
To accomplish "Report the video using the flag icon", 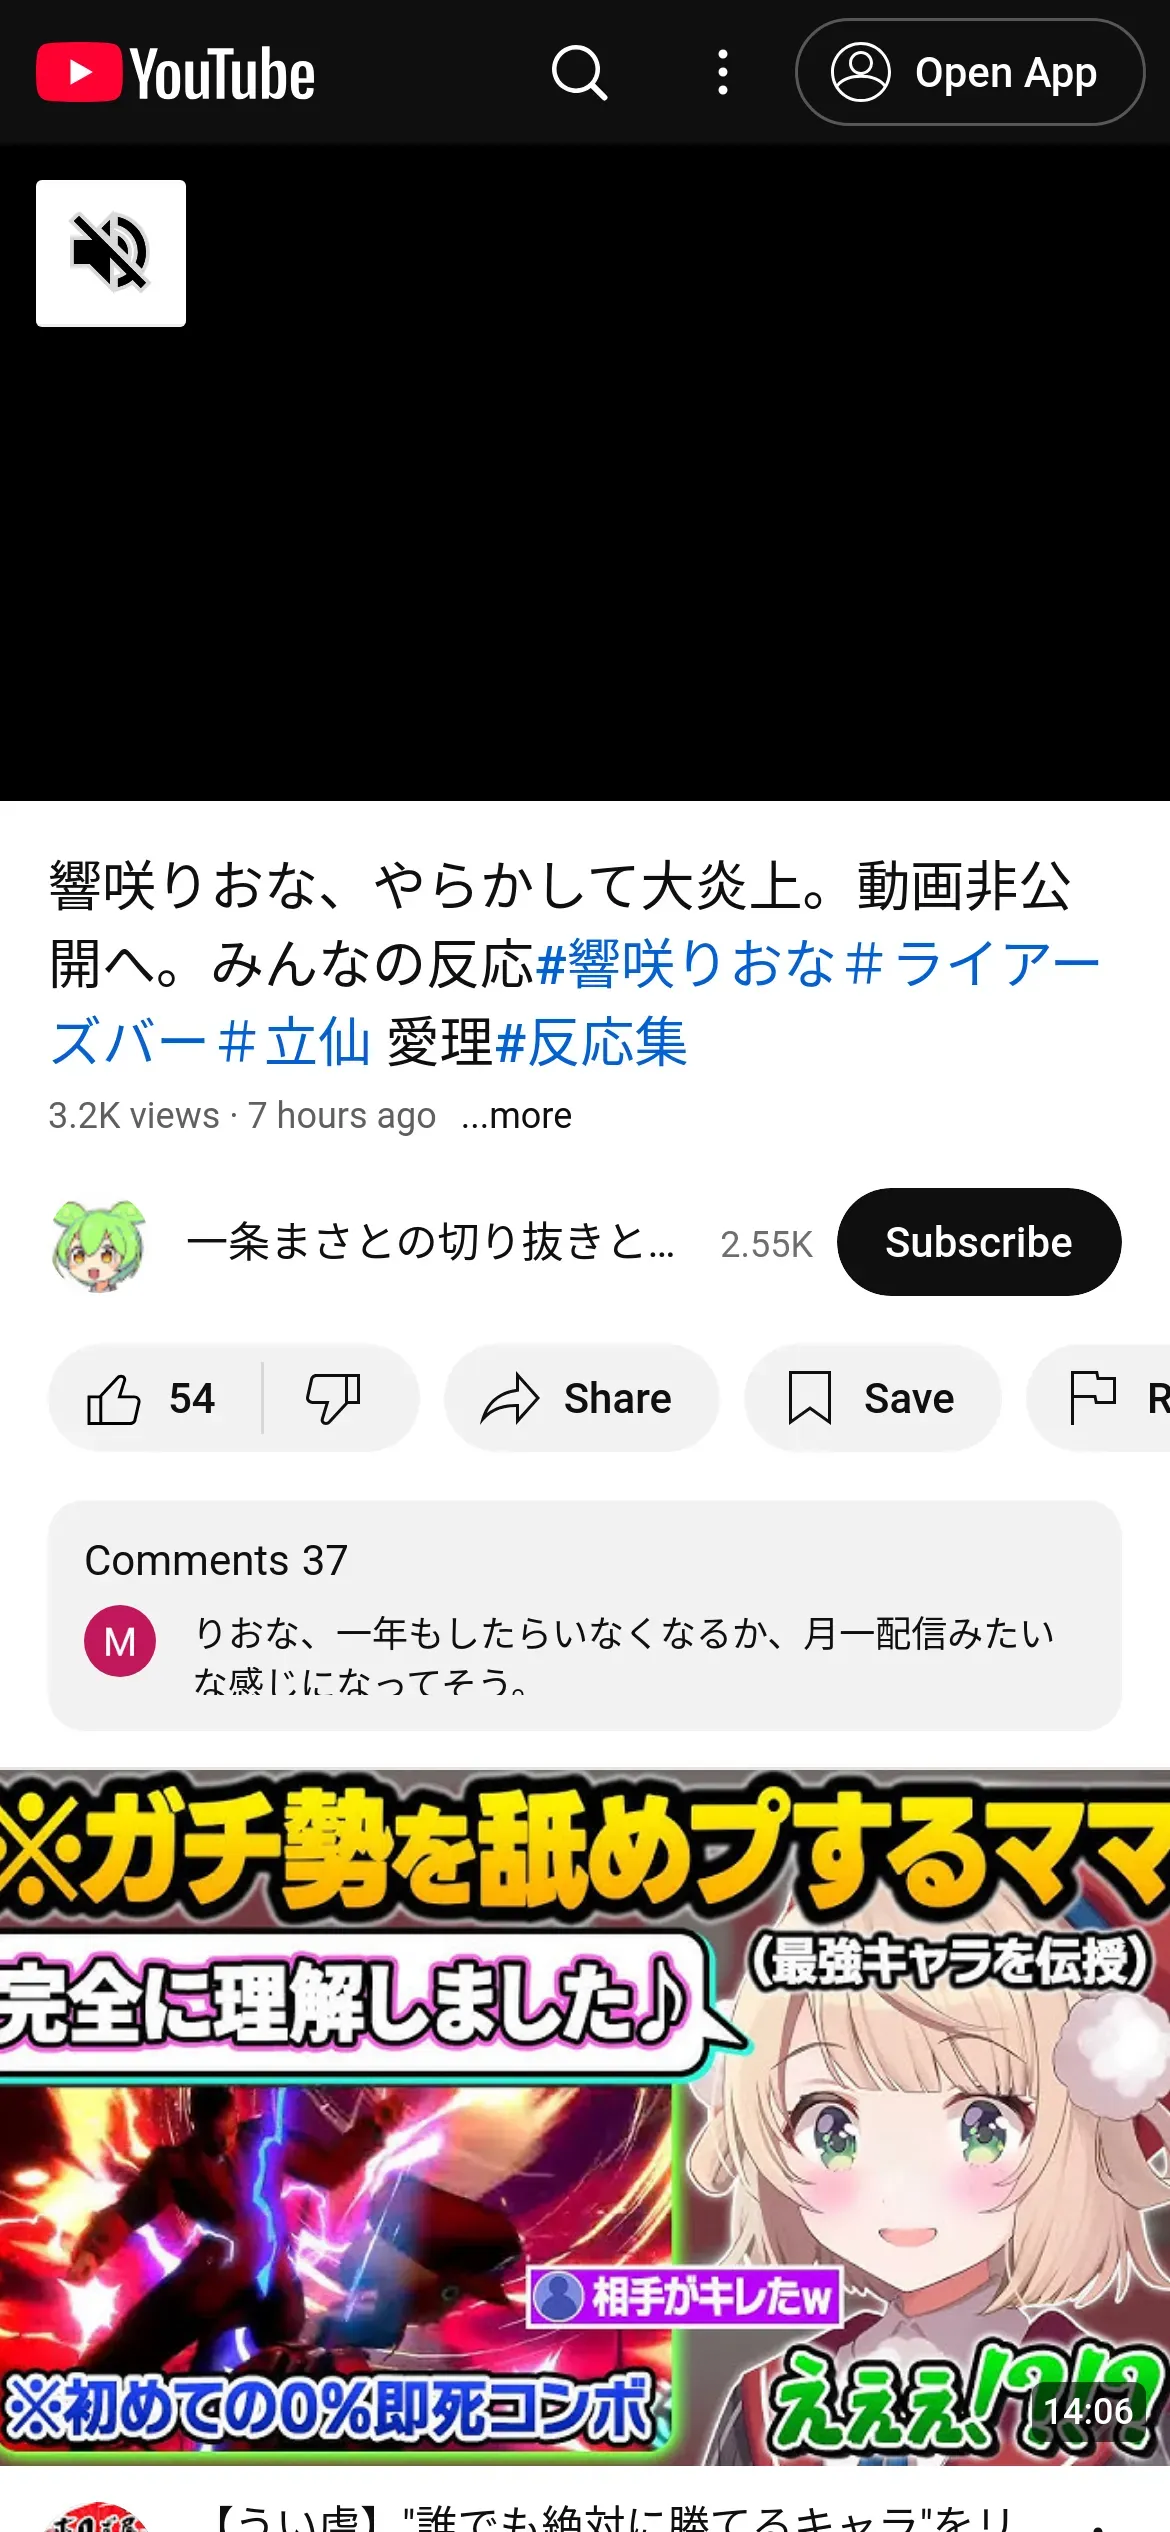I will pos(1100,1398).
